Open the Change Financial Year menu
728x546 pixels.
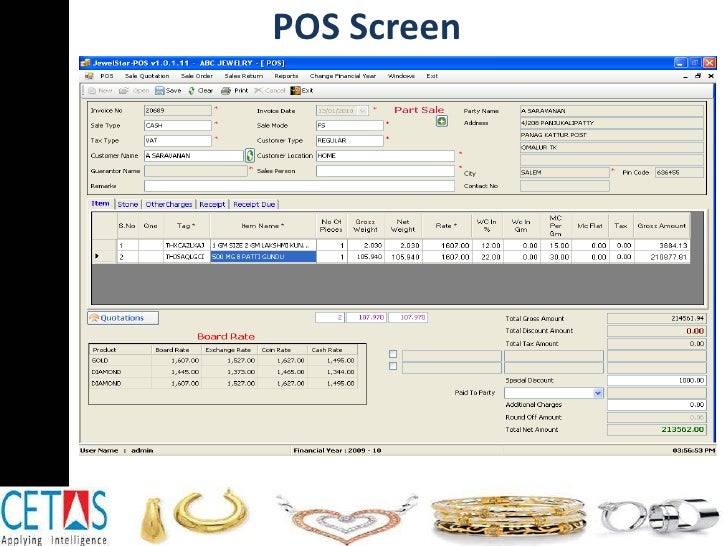tap(344, 75)
